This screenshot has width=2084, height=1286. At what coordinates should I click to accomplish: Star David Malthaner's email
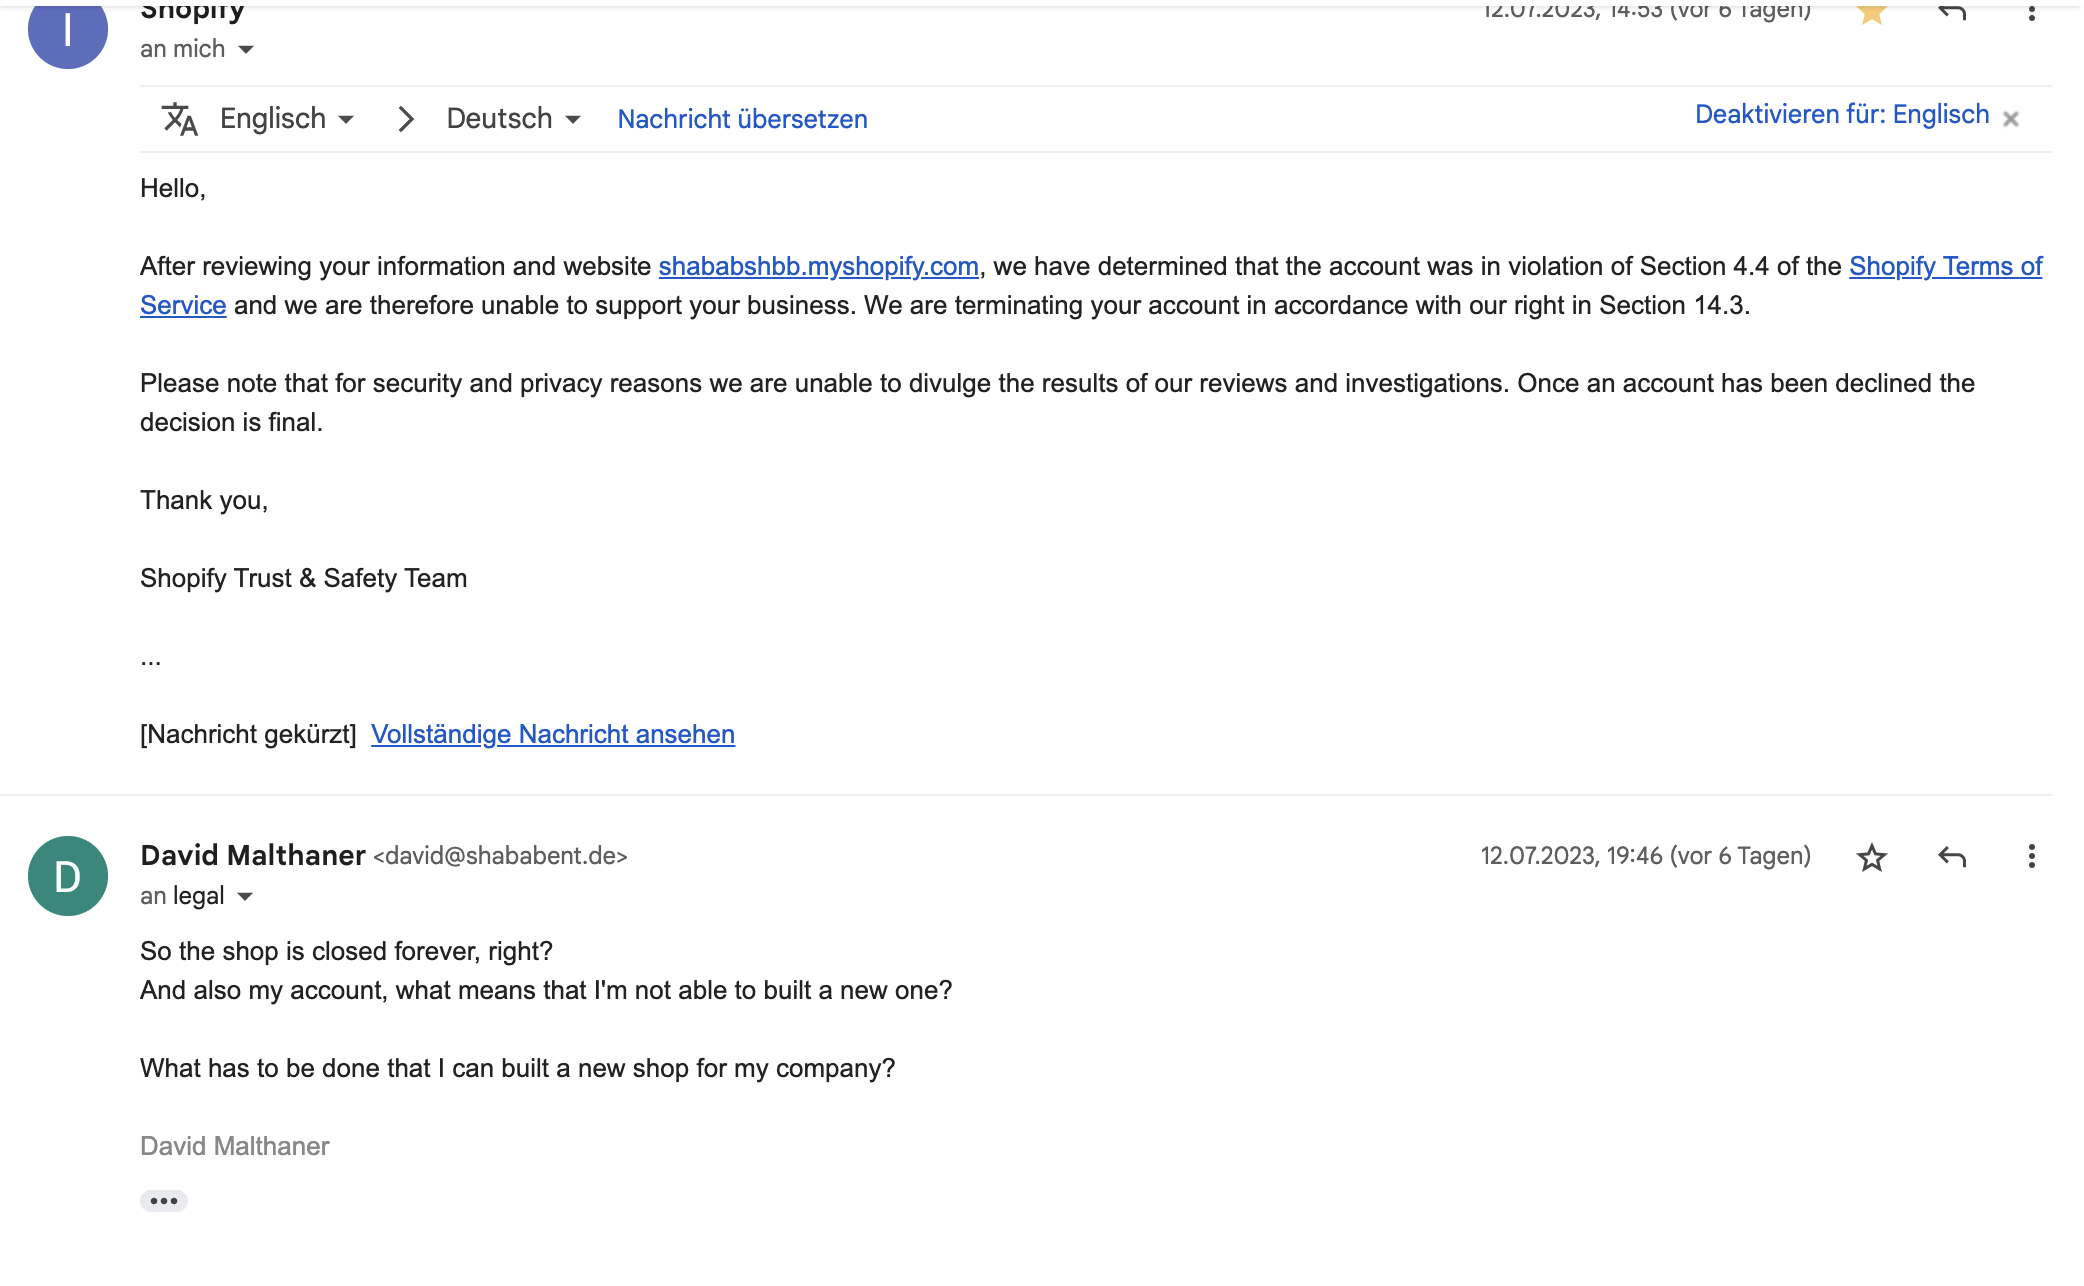pos(1871,857)
